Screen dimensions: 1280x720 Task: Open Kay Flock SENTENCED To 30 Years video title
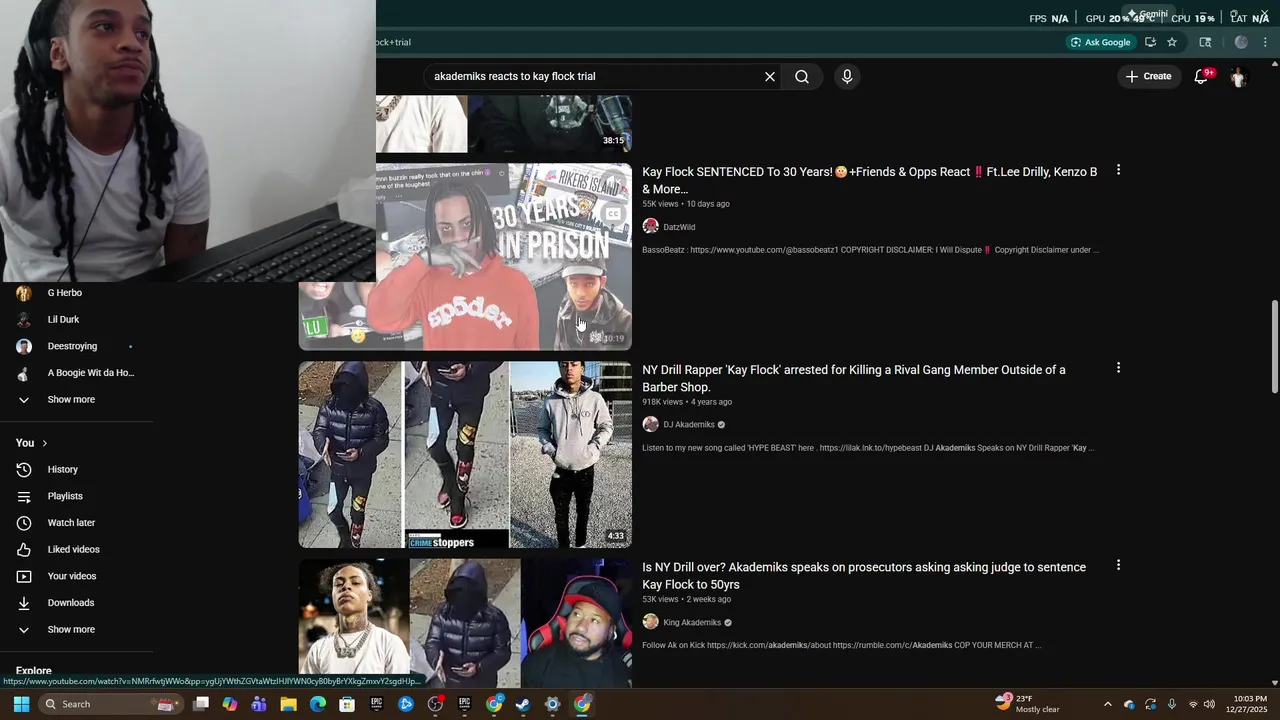click(870, 180)
